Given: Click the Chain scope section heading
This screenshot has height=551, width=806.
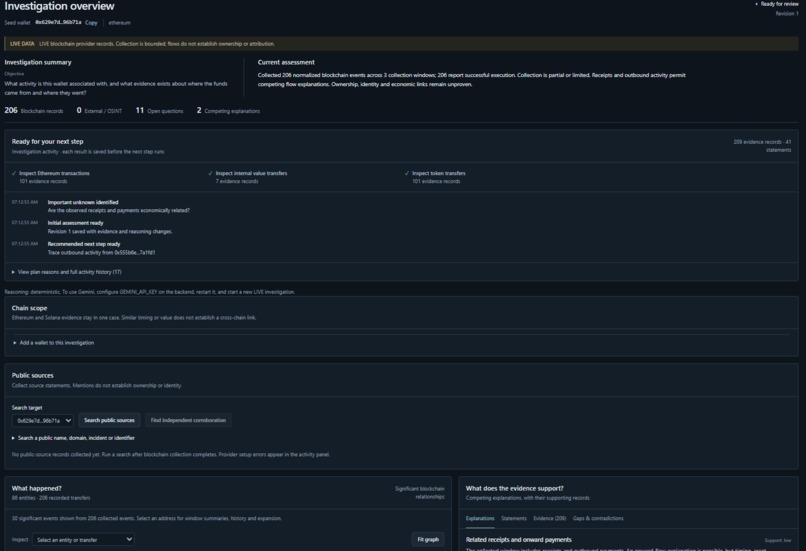Looking at the screenshot, I should pyautogui.click(x=29, y=308).
